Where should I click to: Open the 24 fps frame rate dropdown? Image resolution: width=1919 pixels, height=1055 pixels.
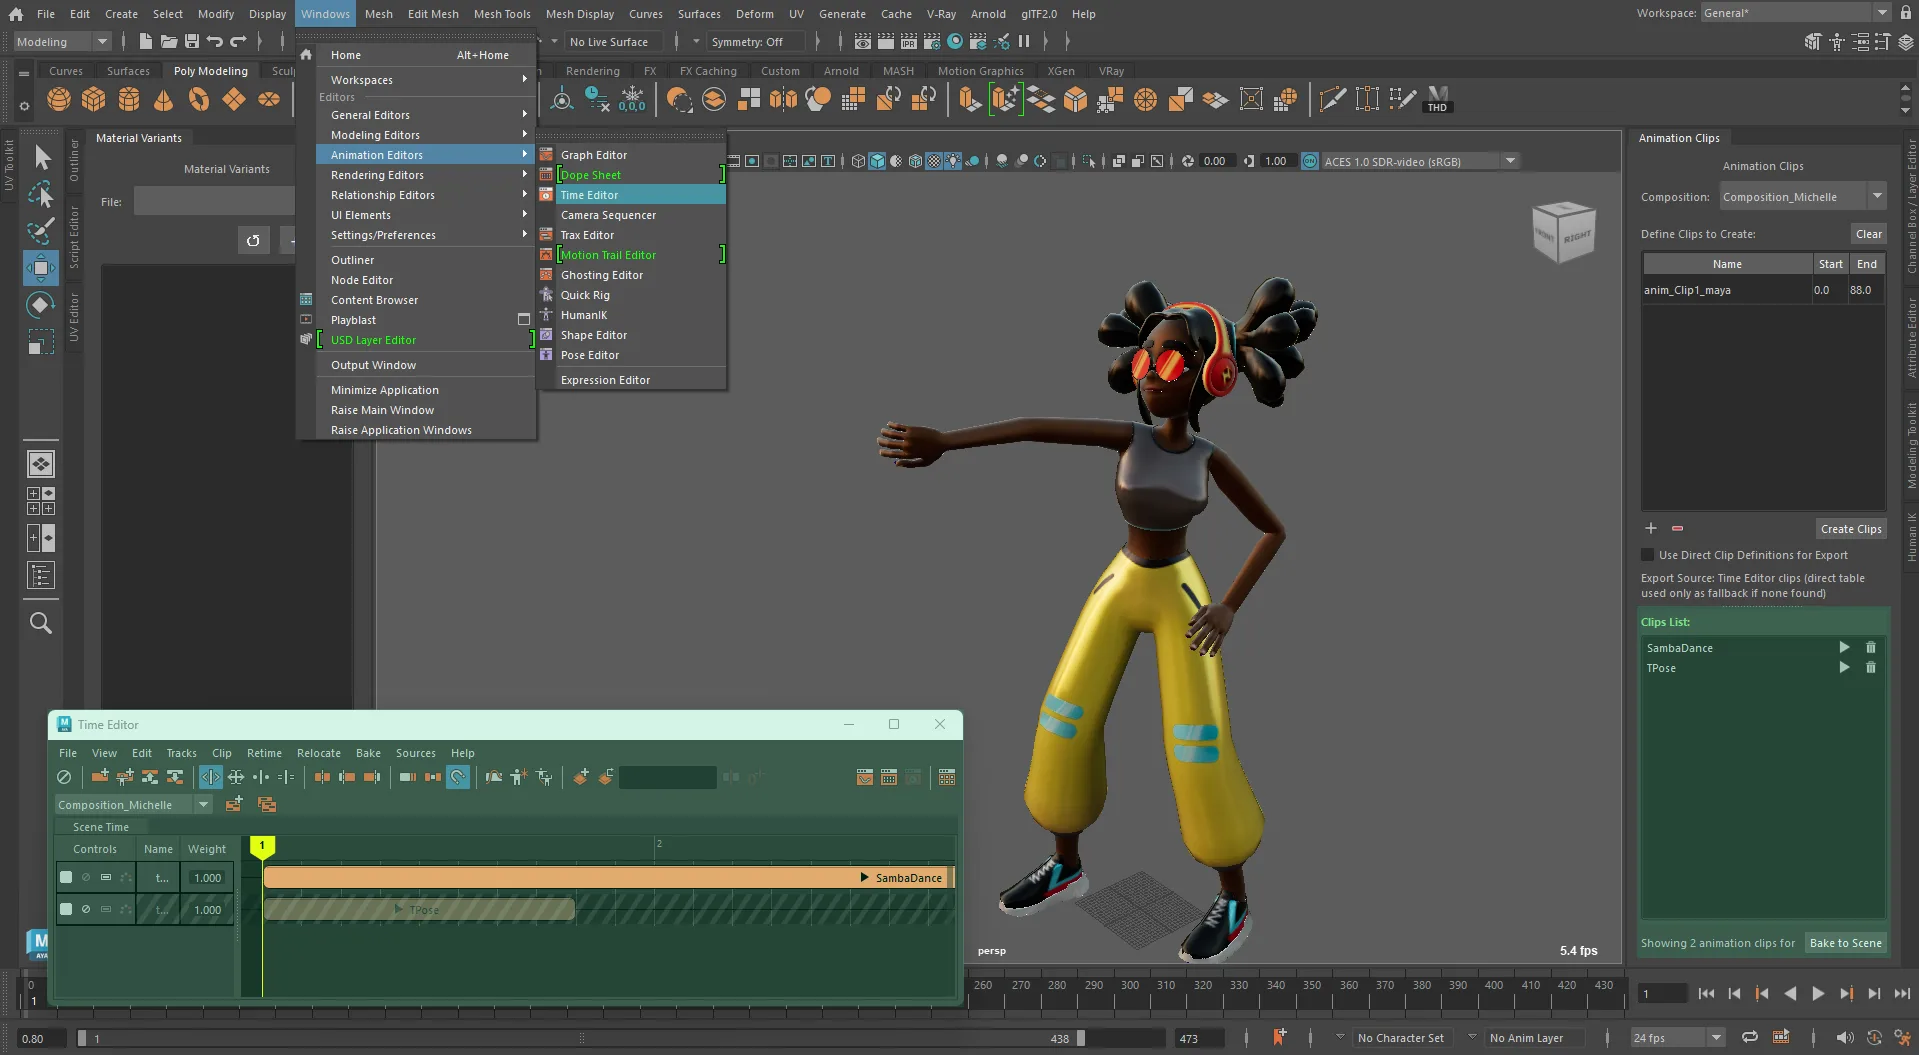point(1678,1037)
